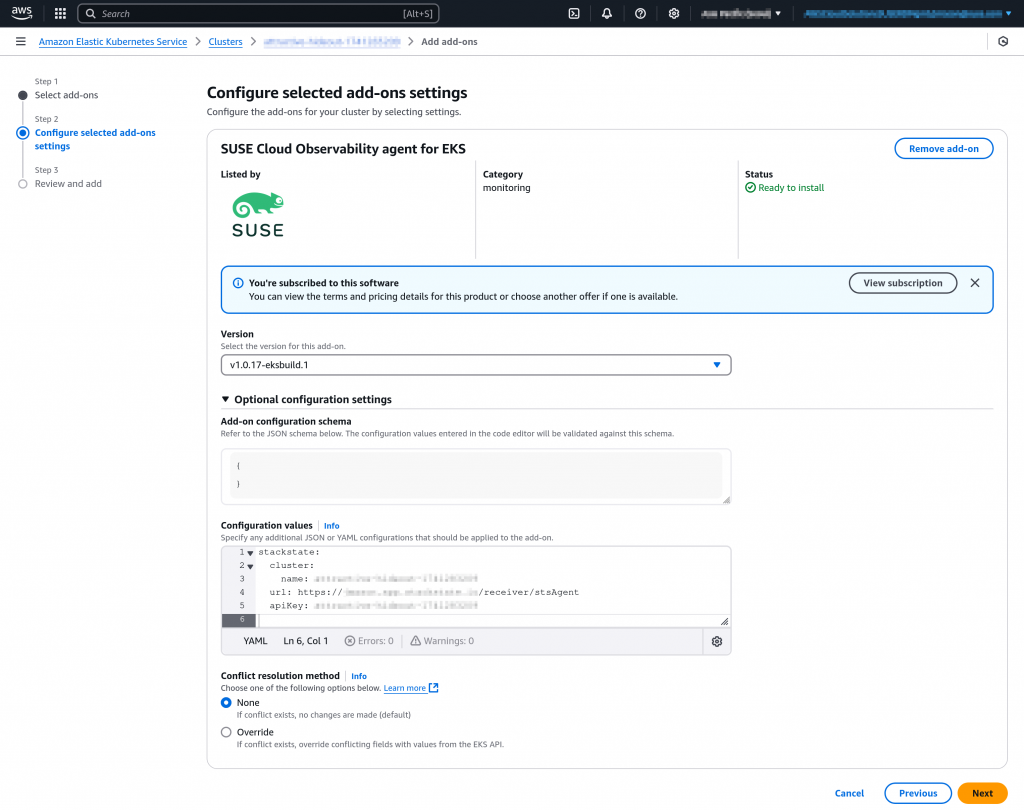This screenshot has width=1024, height=810.
Task: Open the version v1.0.17-eksbuild.1 dropdown
Action: [475, 365]
